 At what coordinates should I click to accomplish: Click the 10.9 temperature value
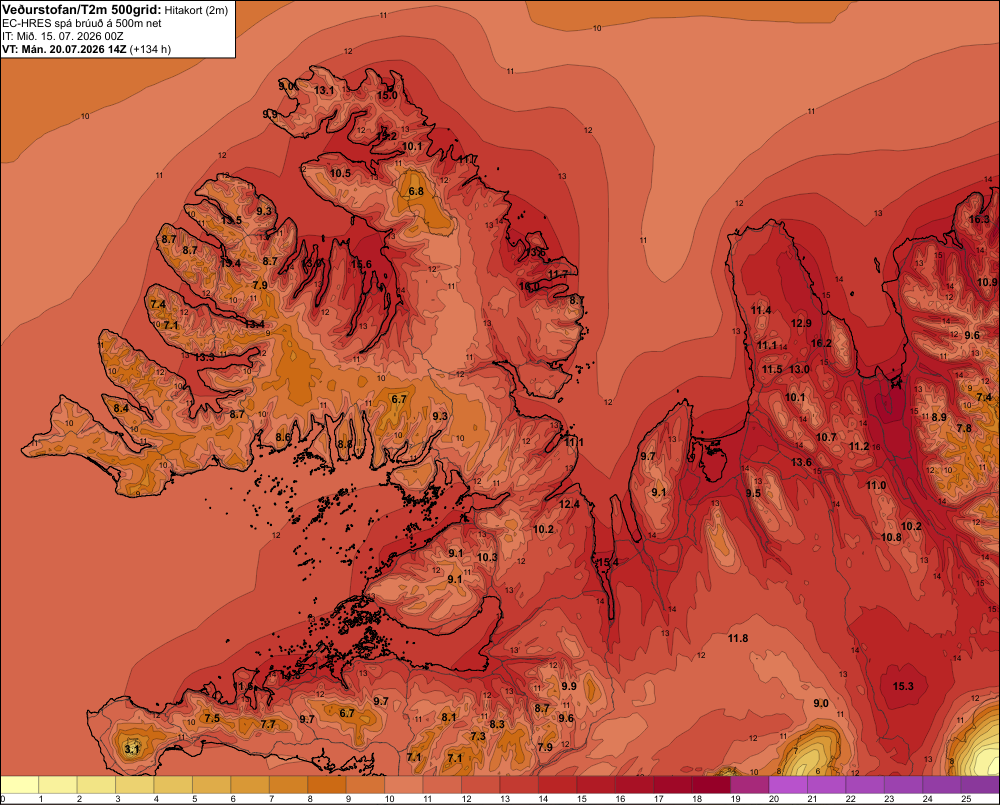pyautogui.click(x=987, y=282)
